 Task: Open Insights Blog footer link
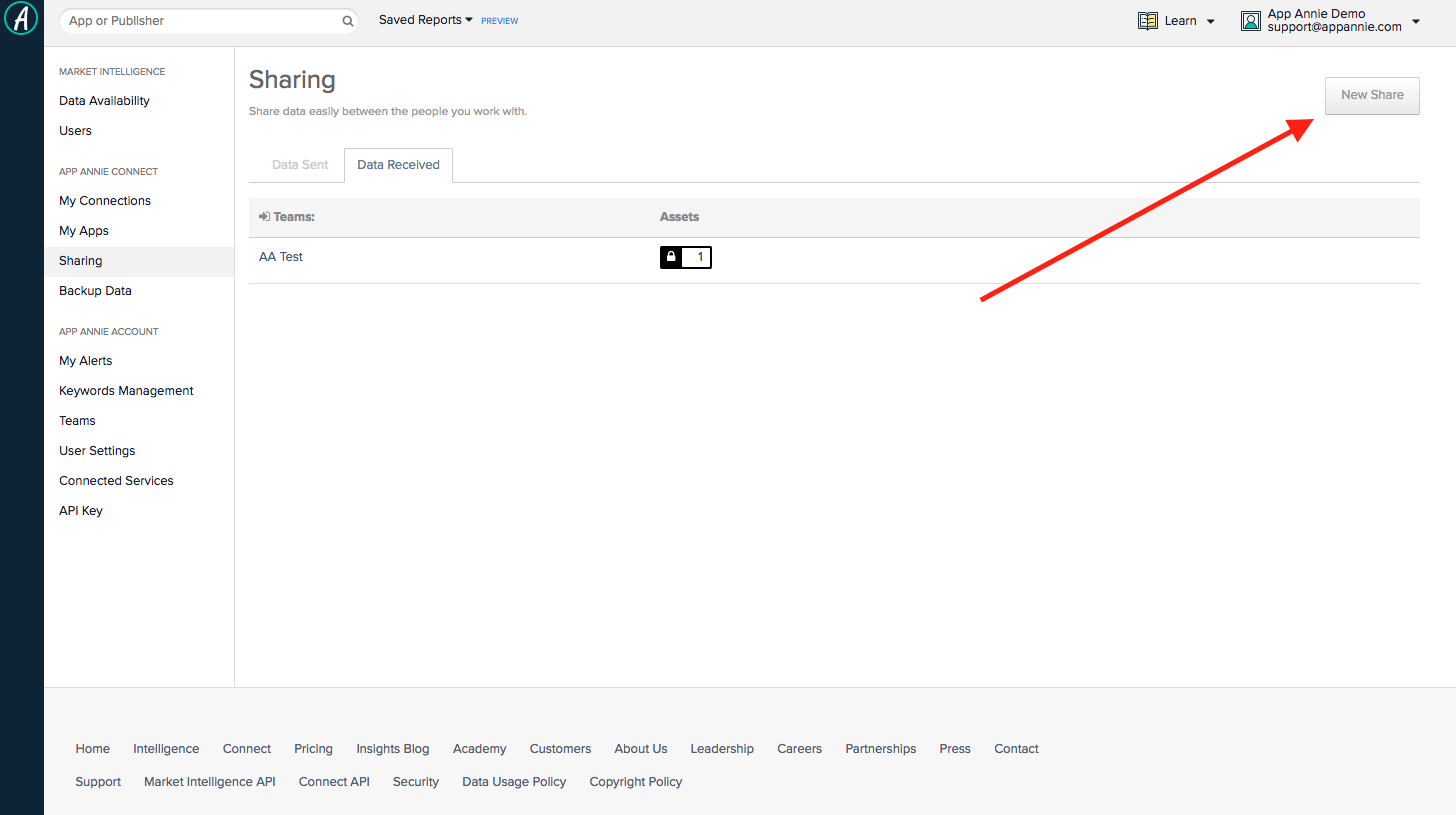click(393, 749)
